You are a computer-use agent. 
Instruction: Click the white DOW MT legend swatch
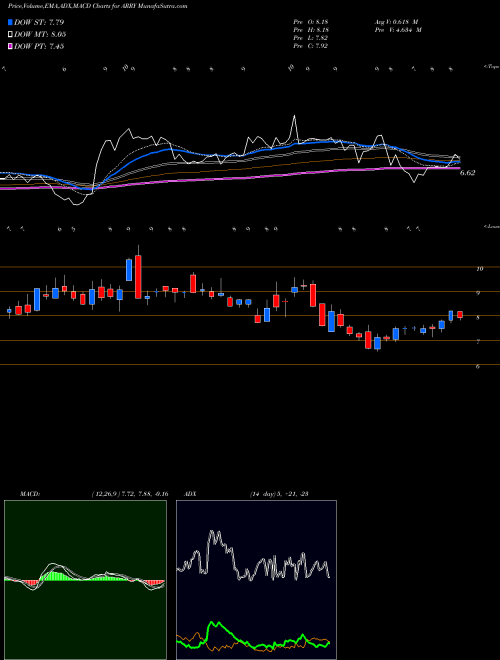point(11,35)
